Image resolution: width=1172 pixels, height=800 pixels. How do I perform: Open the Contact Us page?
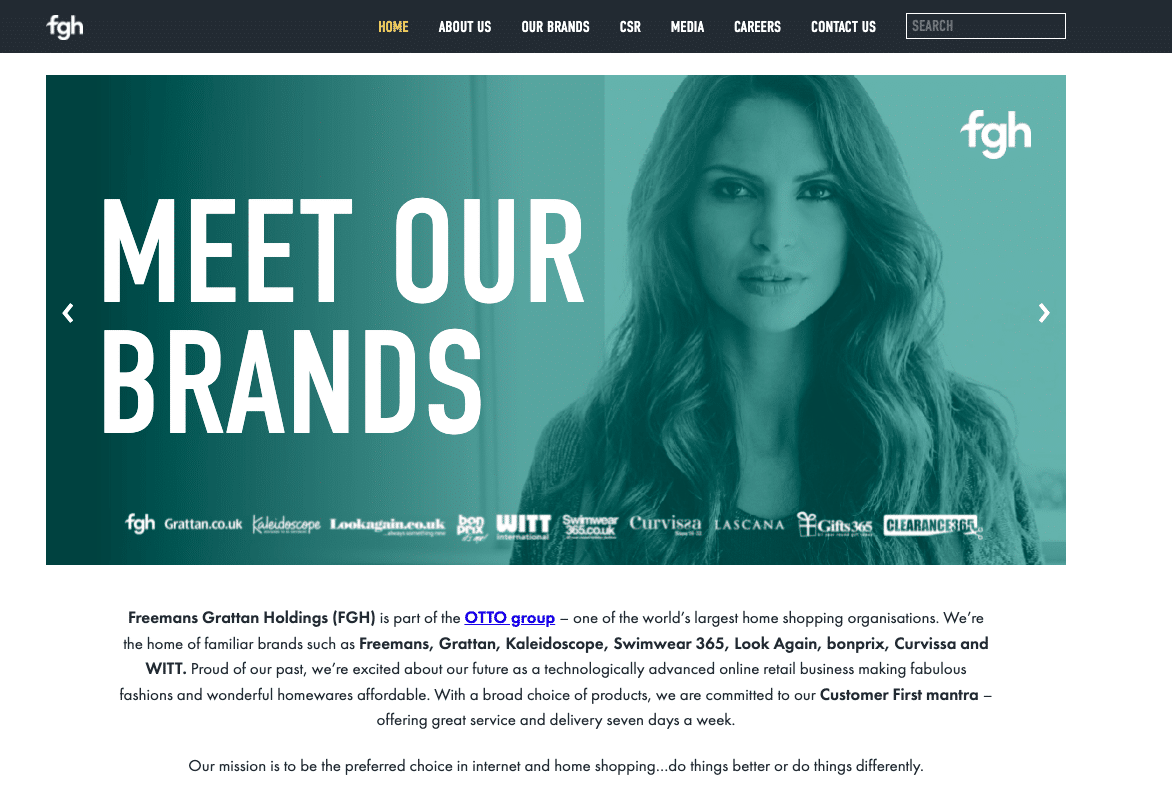click(x=843, y=27)
